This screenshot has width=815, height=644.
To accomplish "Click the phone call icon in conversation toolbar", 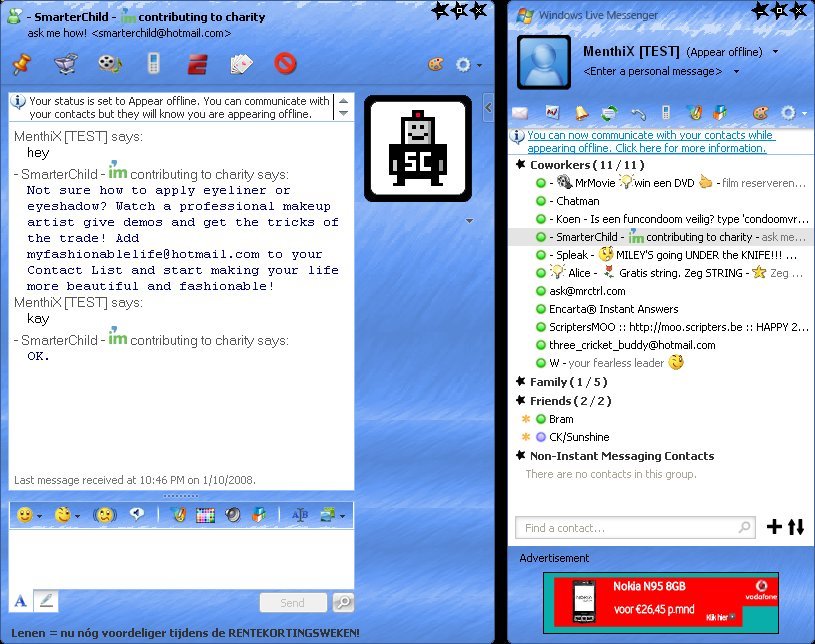I will tap(153, 64).
